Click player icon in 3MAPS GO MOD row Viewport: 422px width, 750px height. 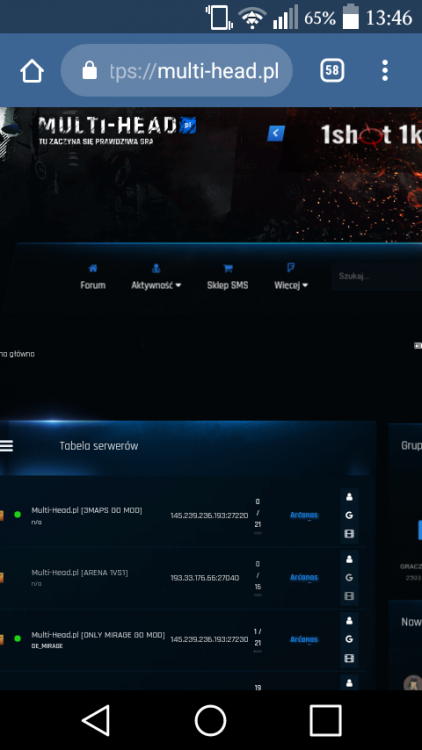349,497
